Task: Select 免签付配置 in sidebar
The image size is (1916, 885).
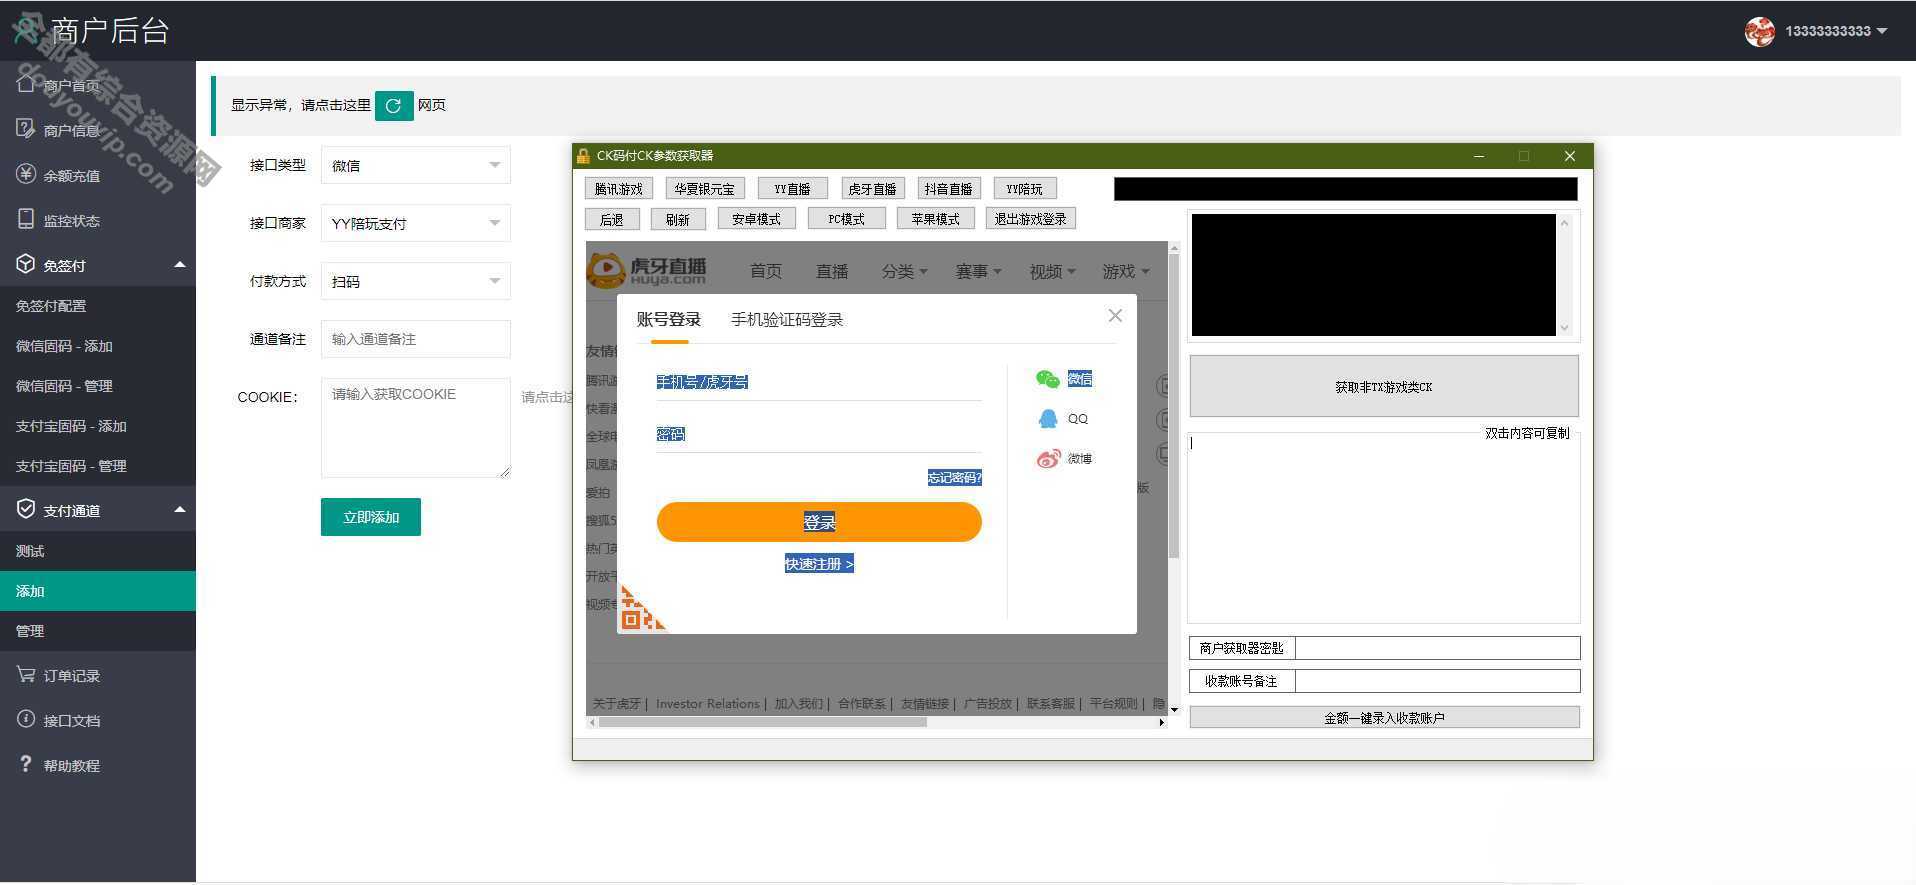Action: point(98,306)
